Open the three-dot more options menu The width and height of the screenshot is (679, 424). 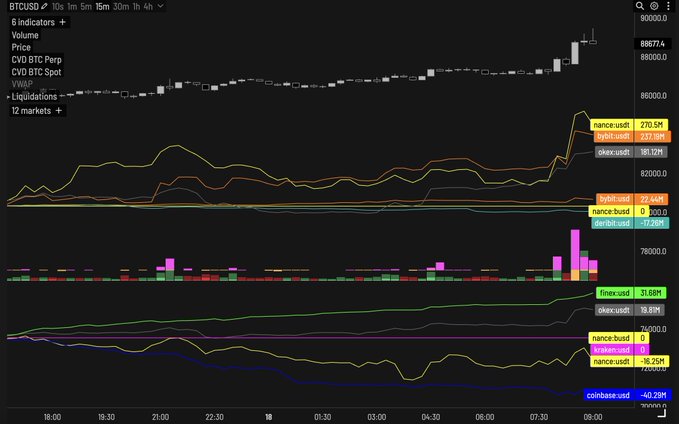click(668, 6)
